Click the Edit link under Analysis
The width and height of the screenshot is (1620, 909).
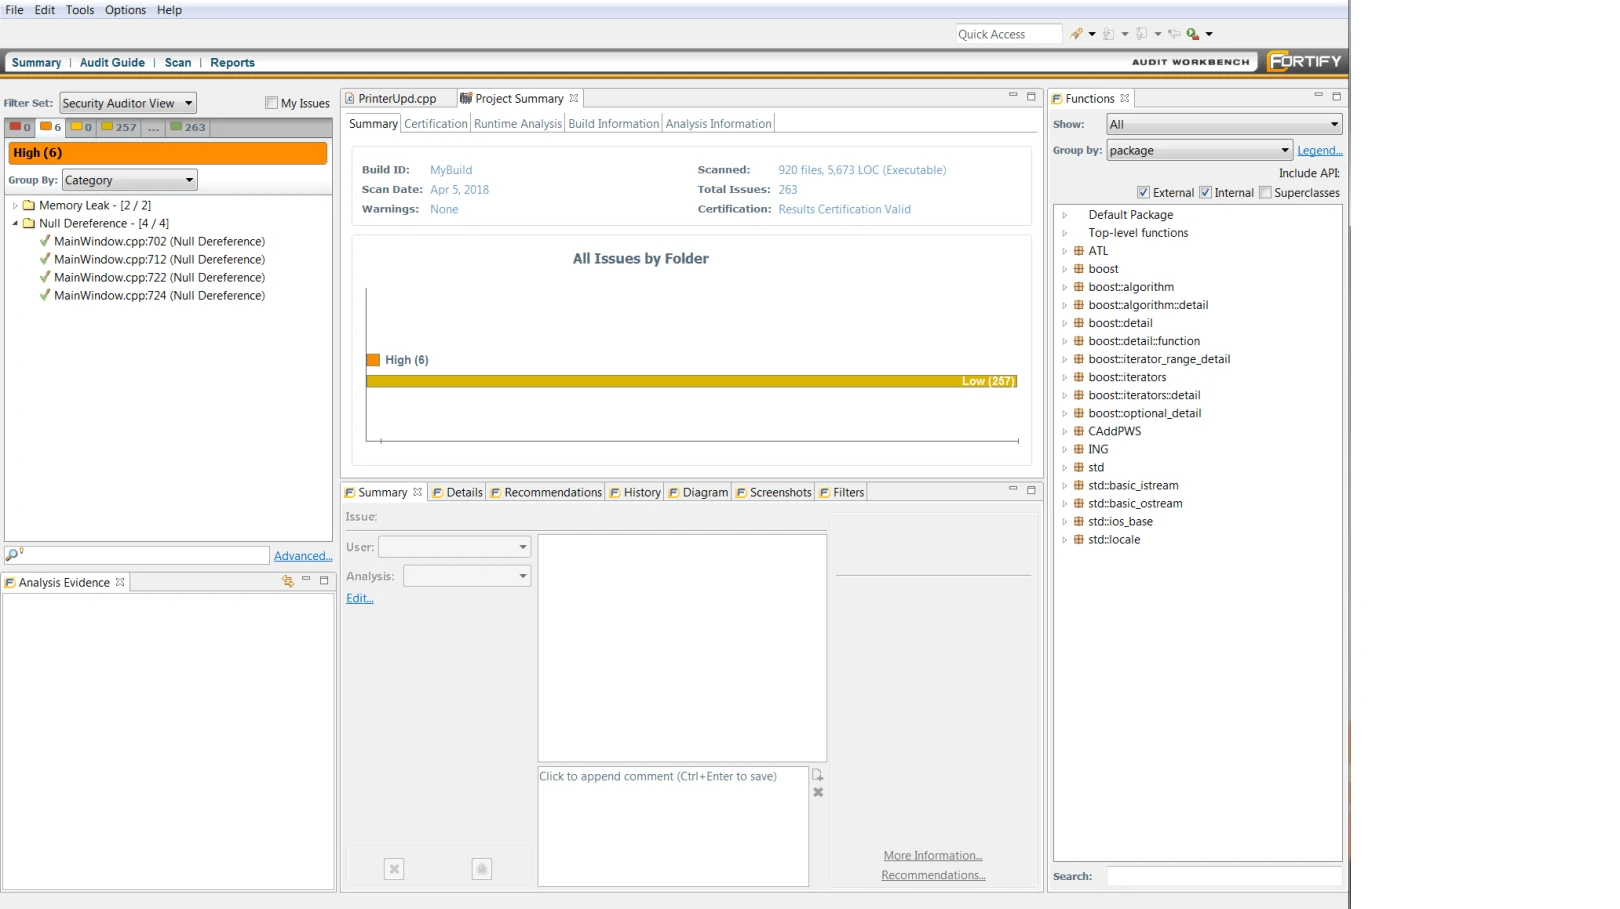point(358,598)
